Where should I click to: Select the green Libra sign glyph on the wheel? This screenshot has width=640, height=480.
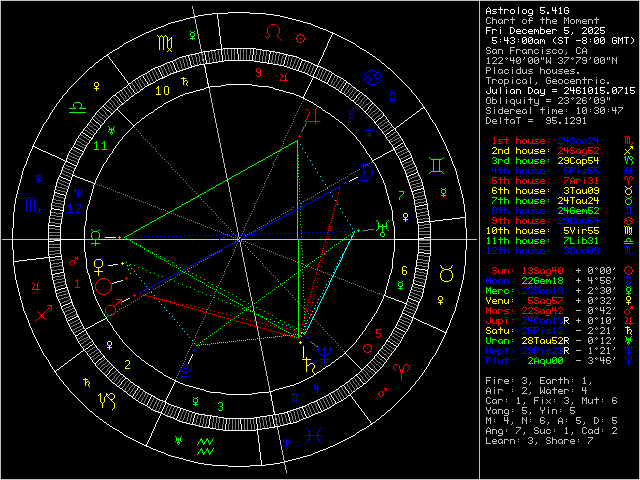point(77,107)
